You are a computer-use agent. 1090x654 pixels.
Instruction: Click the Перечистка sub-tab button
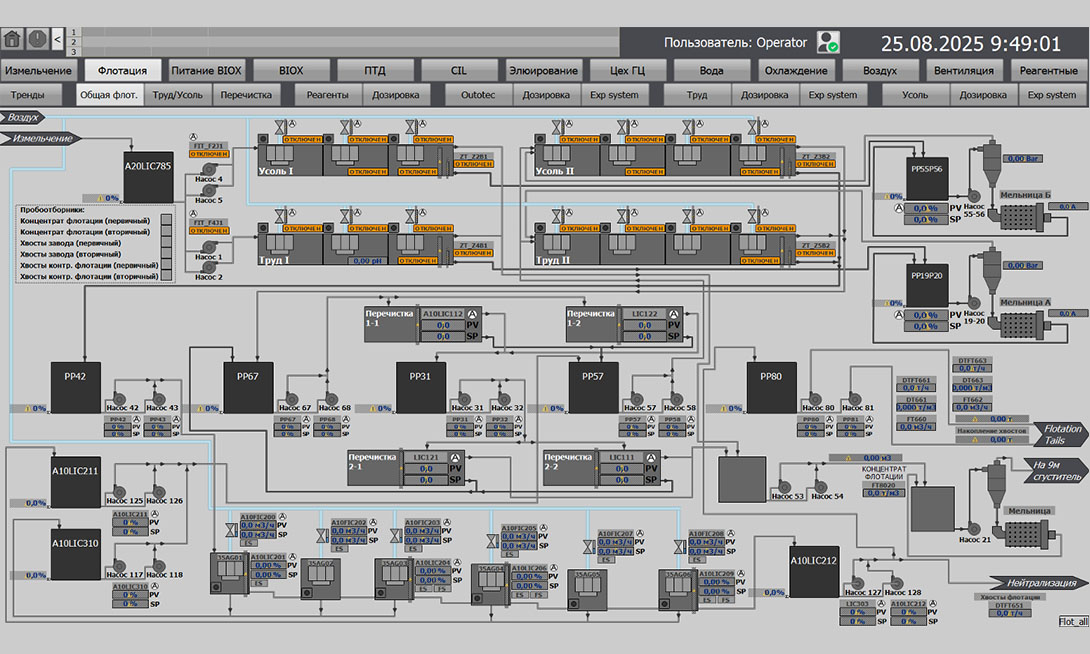tap(246, 95)
